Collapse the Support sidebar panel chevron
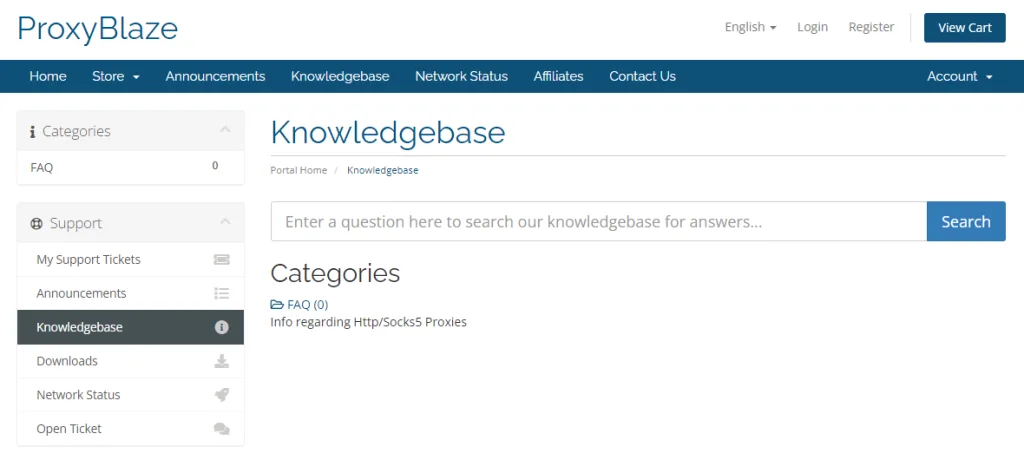 tap(225, 222)
